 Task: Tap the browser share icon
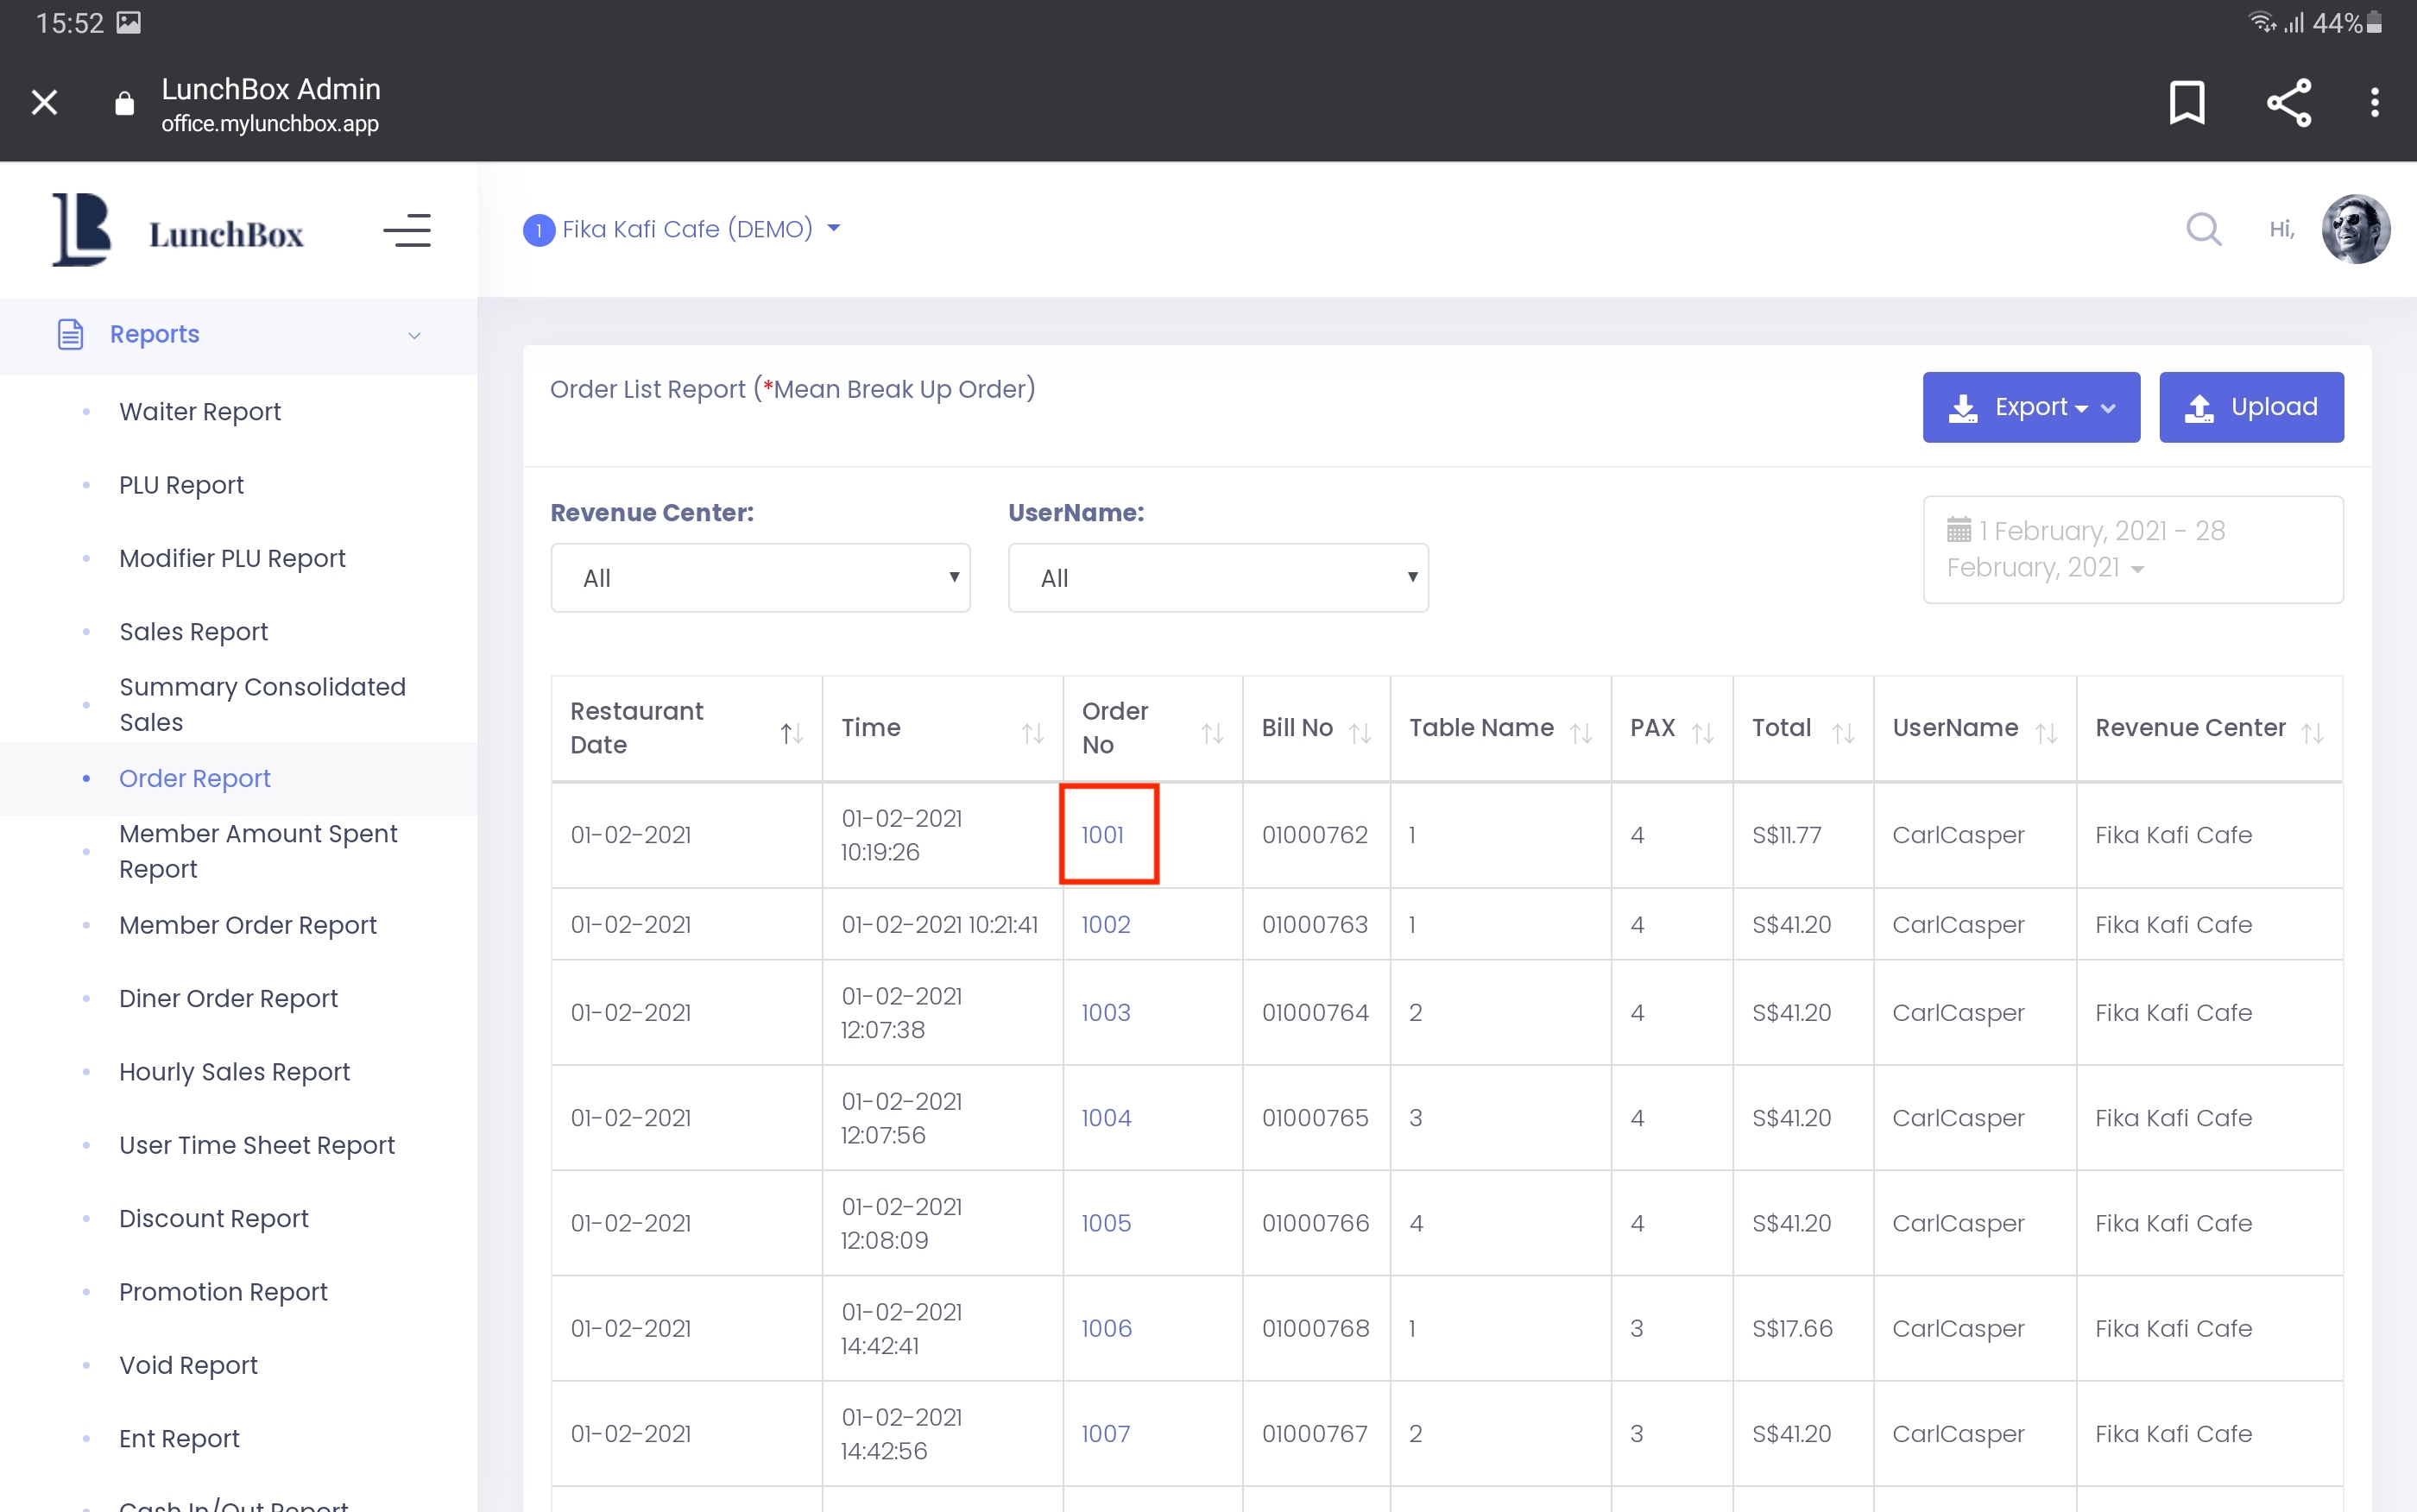pyautogui.click(x=2288, y=102)
